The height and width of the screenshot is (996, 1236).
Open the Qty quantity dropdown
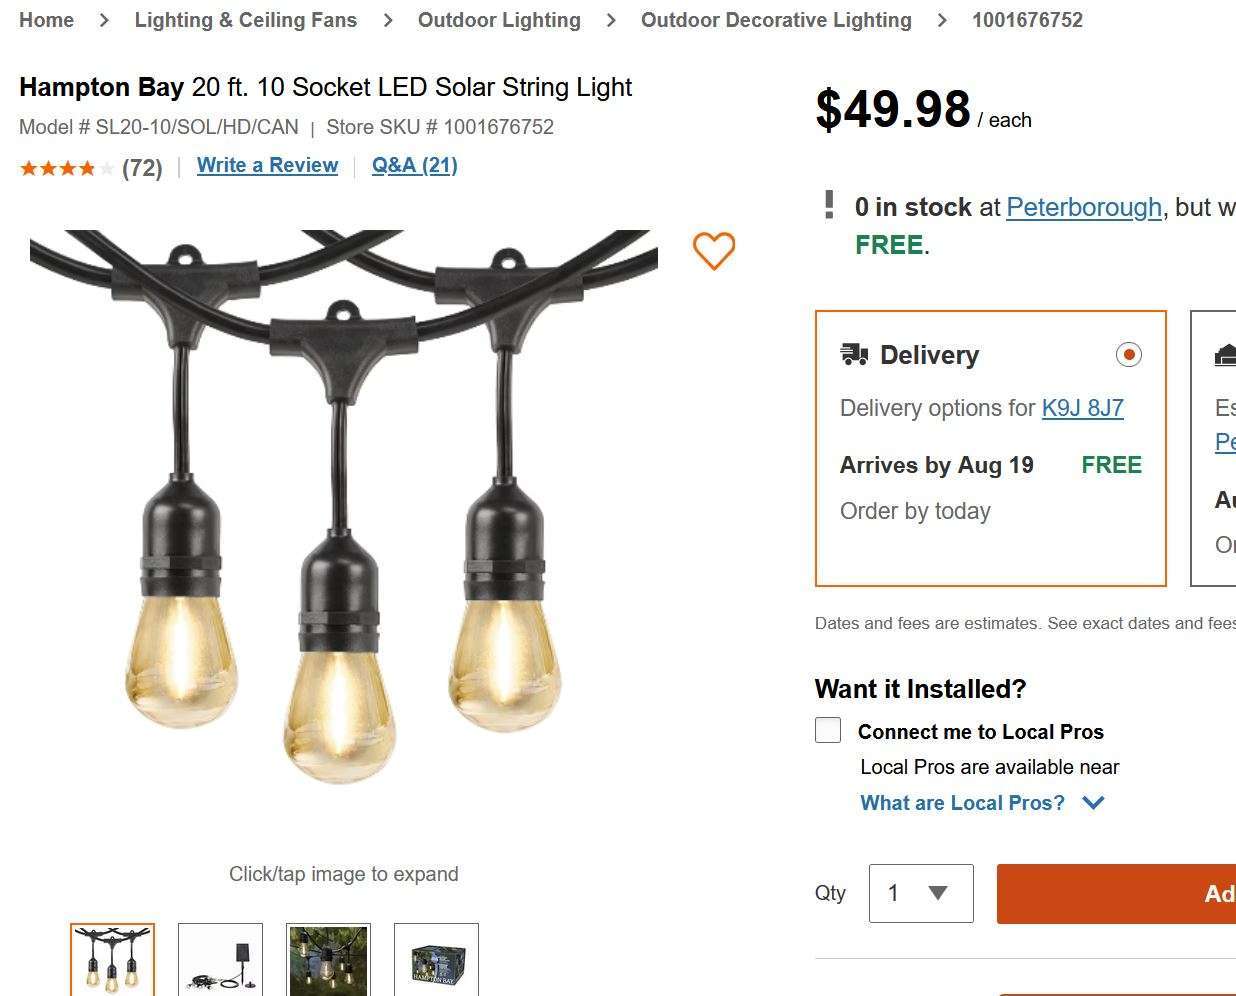[921, 893]
